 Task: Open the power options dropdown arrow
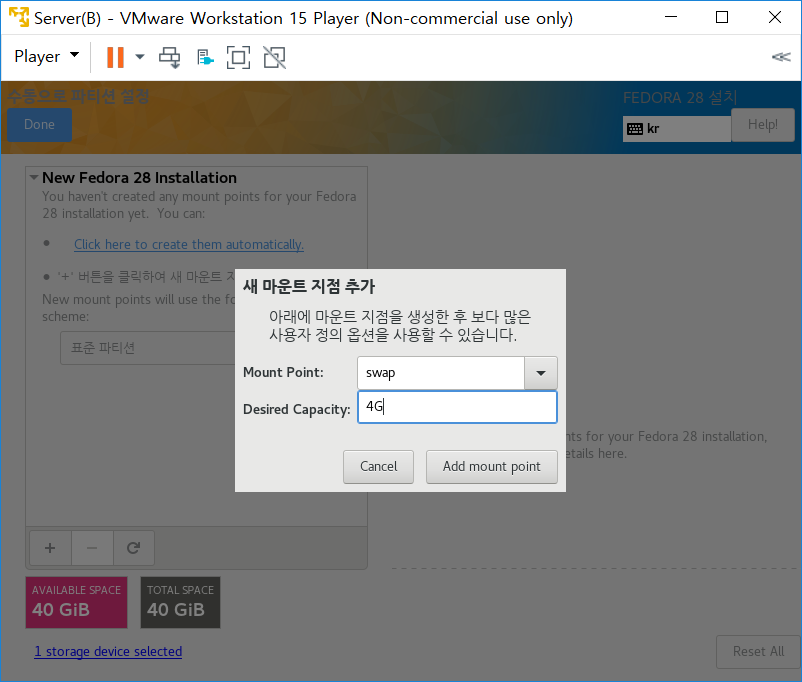(140, 57)
